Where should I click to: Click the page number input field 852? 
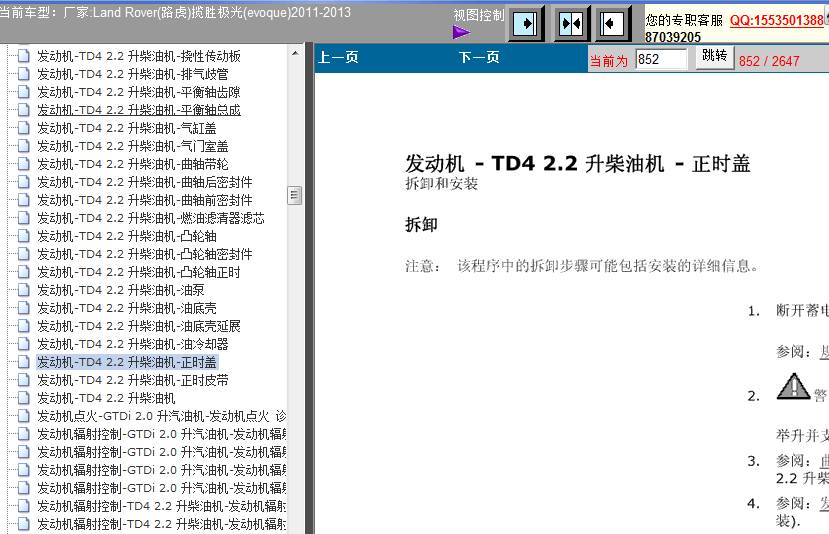point(661,59)
